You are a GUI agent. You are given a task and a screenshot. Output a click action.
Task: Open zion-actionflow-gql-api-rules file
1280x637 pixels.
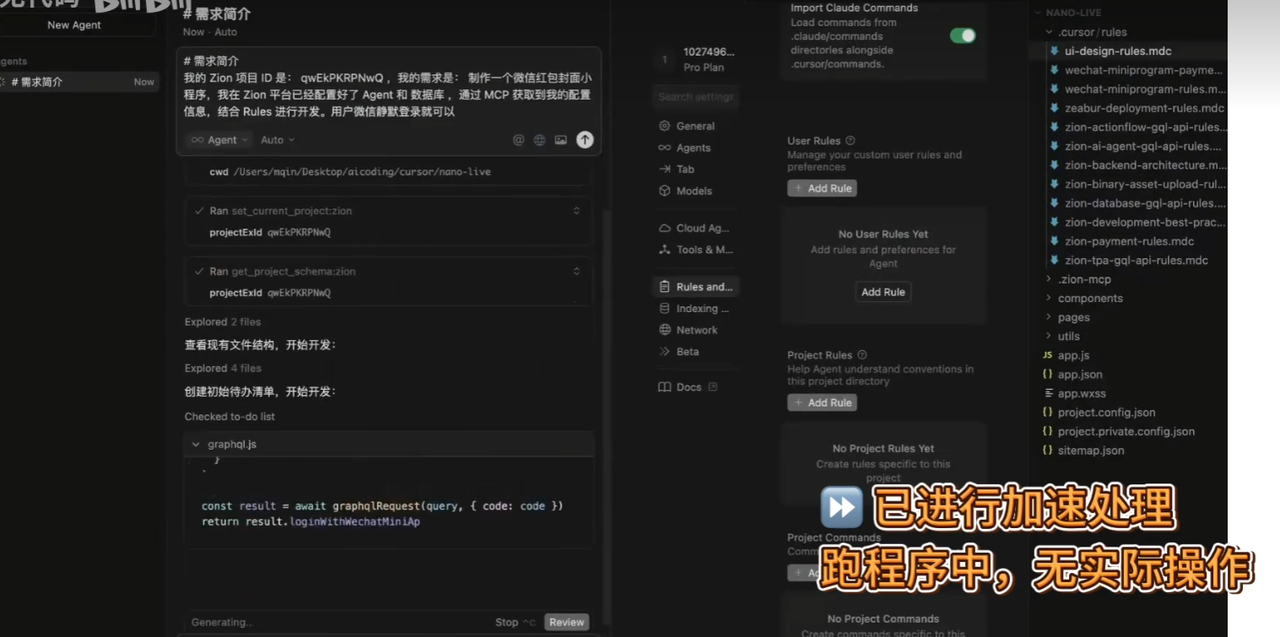click(x=1143, y=127)
